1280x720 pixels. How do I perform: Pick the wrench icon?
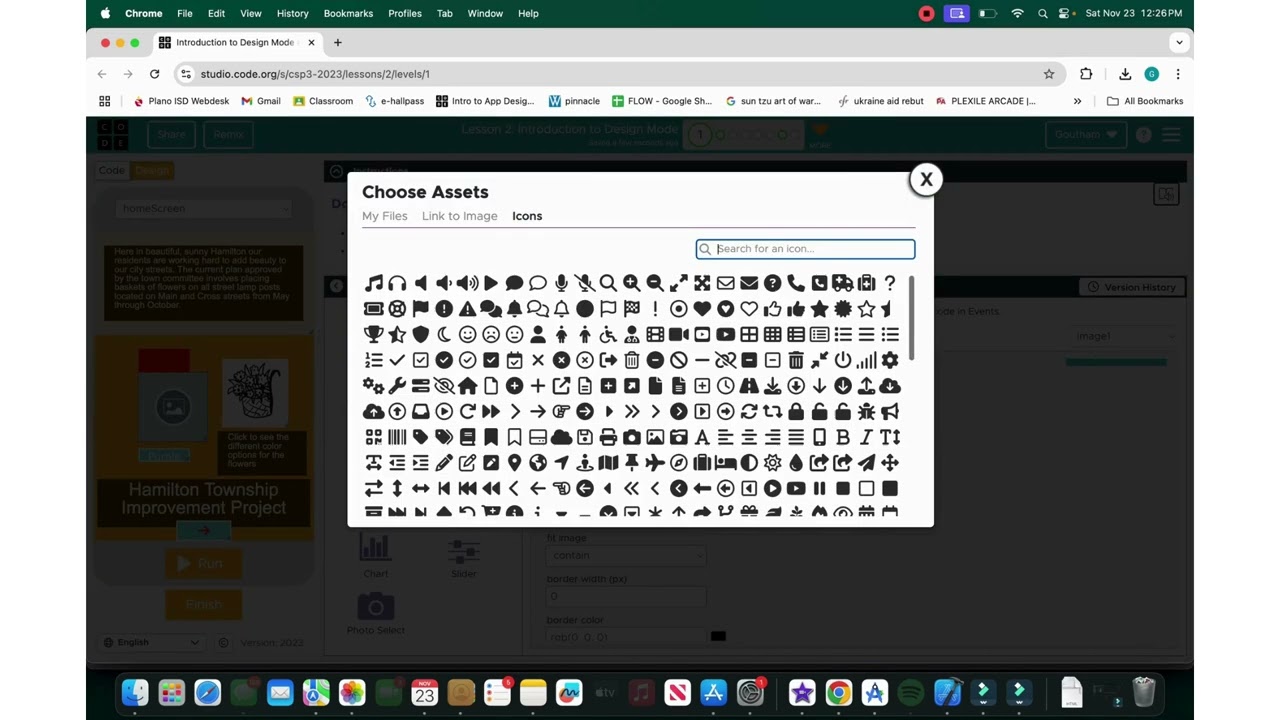[397, 386]
